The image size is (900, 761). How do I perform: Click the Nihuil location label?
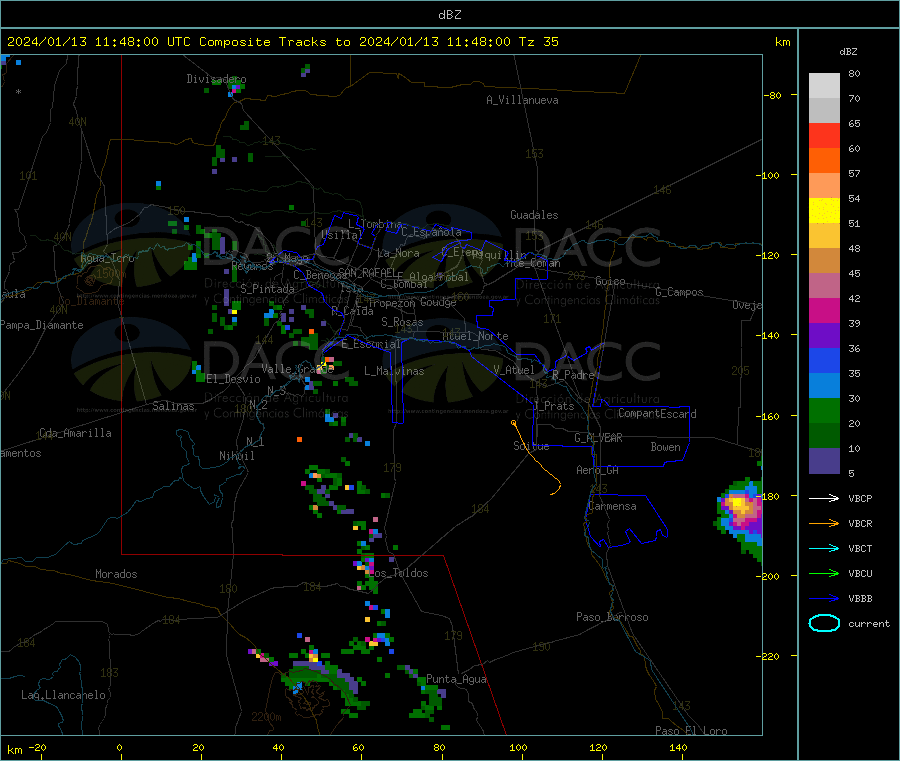point(236,456)
